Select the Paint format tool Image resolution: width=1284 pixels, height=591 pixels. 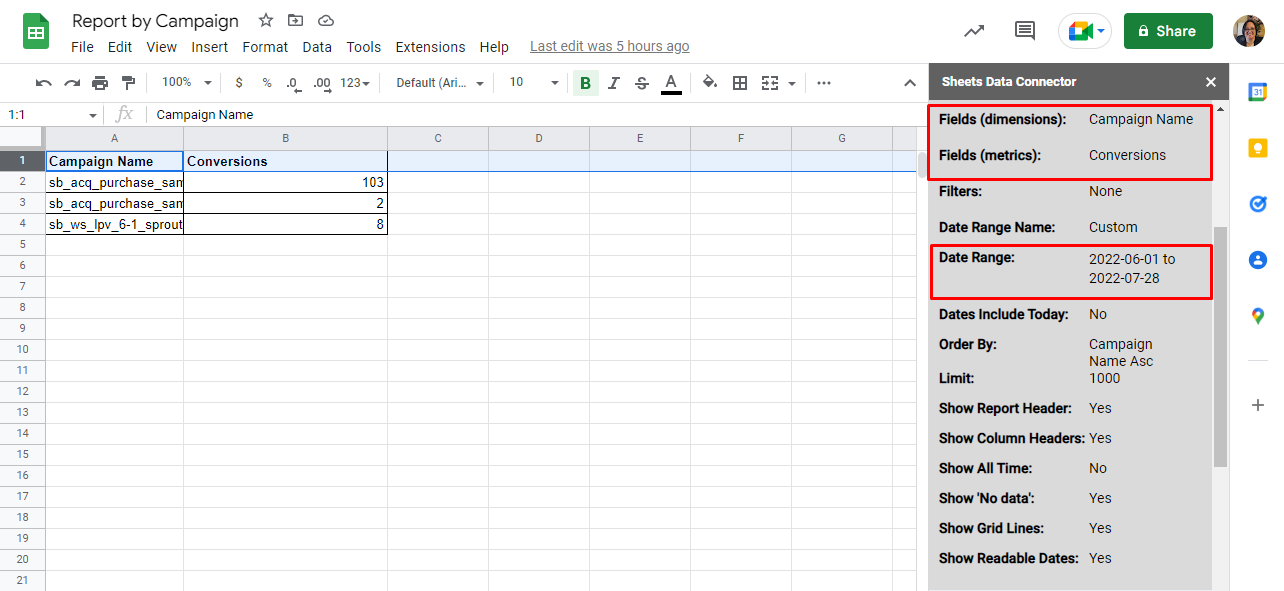tap(128, 83)
